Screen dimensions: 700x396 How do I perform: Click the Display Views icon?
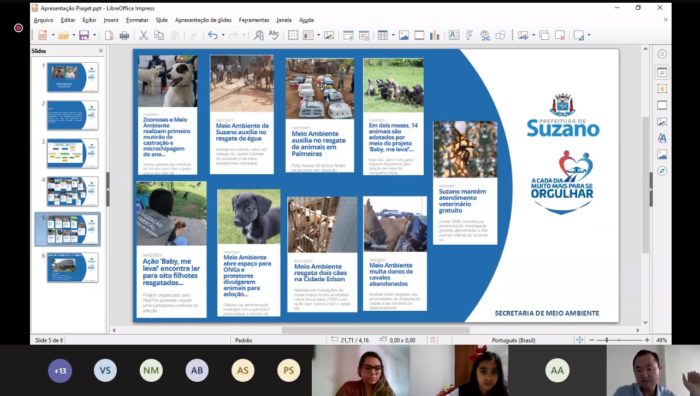(x=308, y=35)
